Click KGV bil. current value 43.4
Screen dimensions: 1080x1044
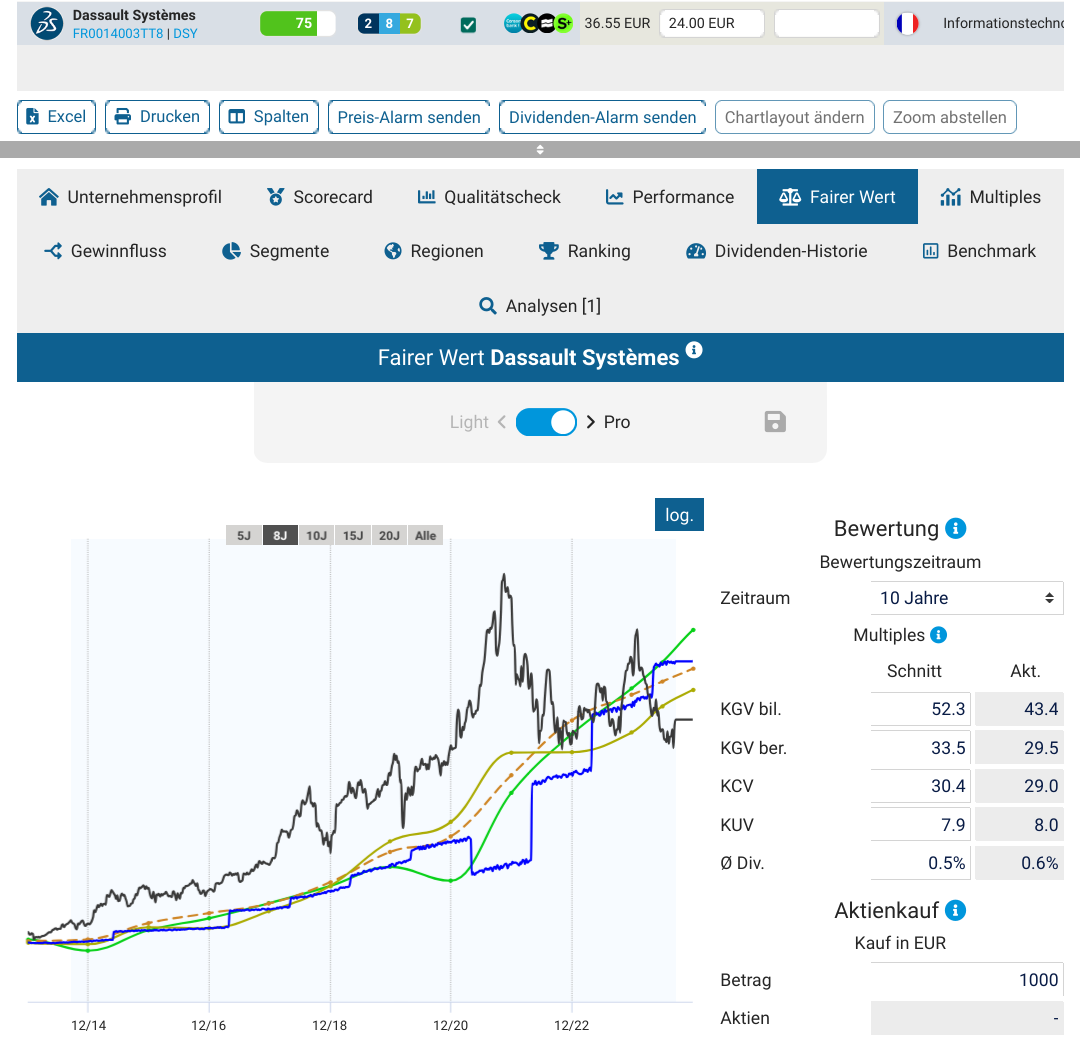1019,709
